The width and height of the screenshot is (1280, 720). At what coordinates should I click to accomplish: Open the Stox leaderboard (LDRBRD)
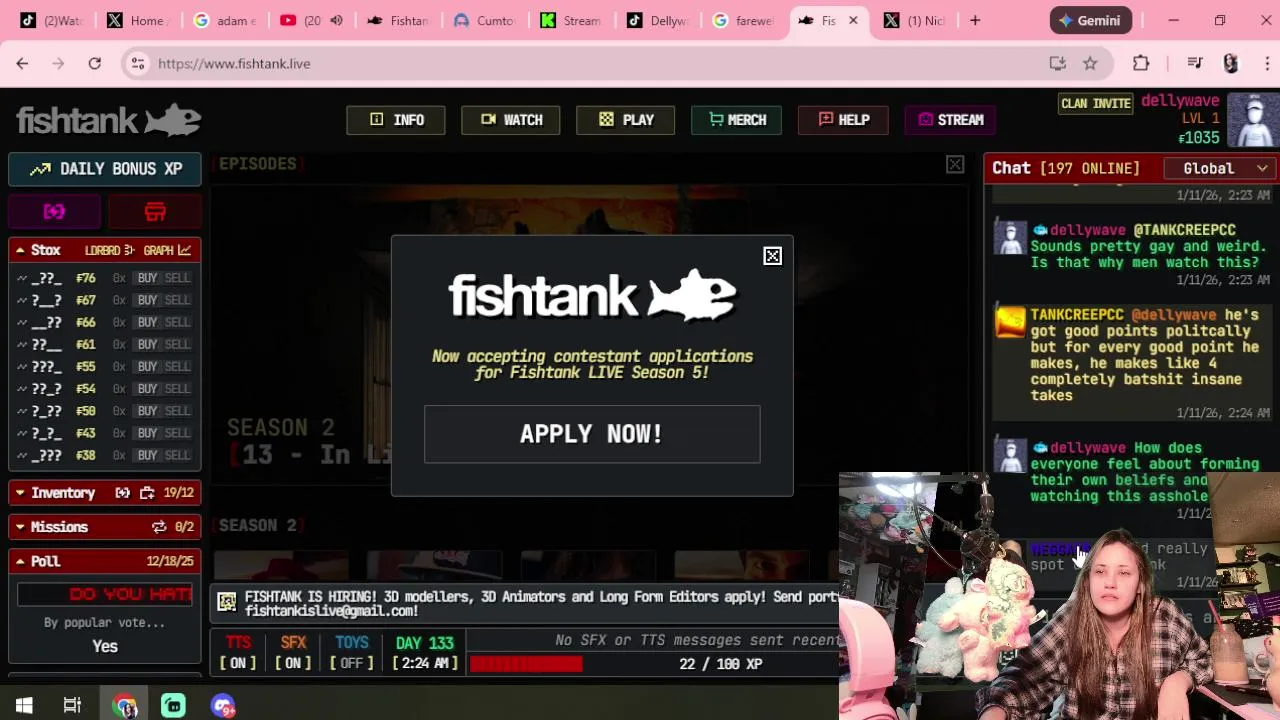(x=109, y=250)
